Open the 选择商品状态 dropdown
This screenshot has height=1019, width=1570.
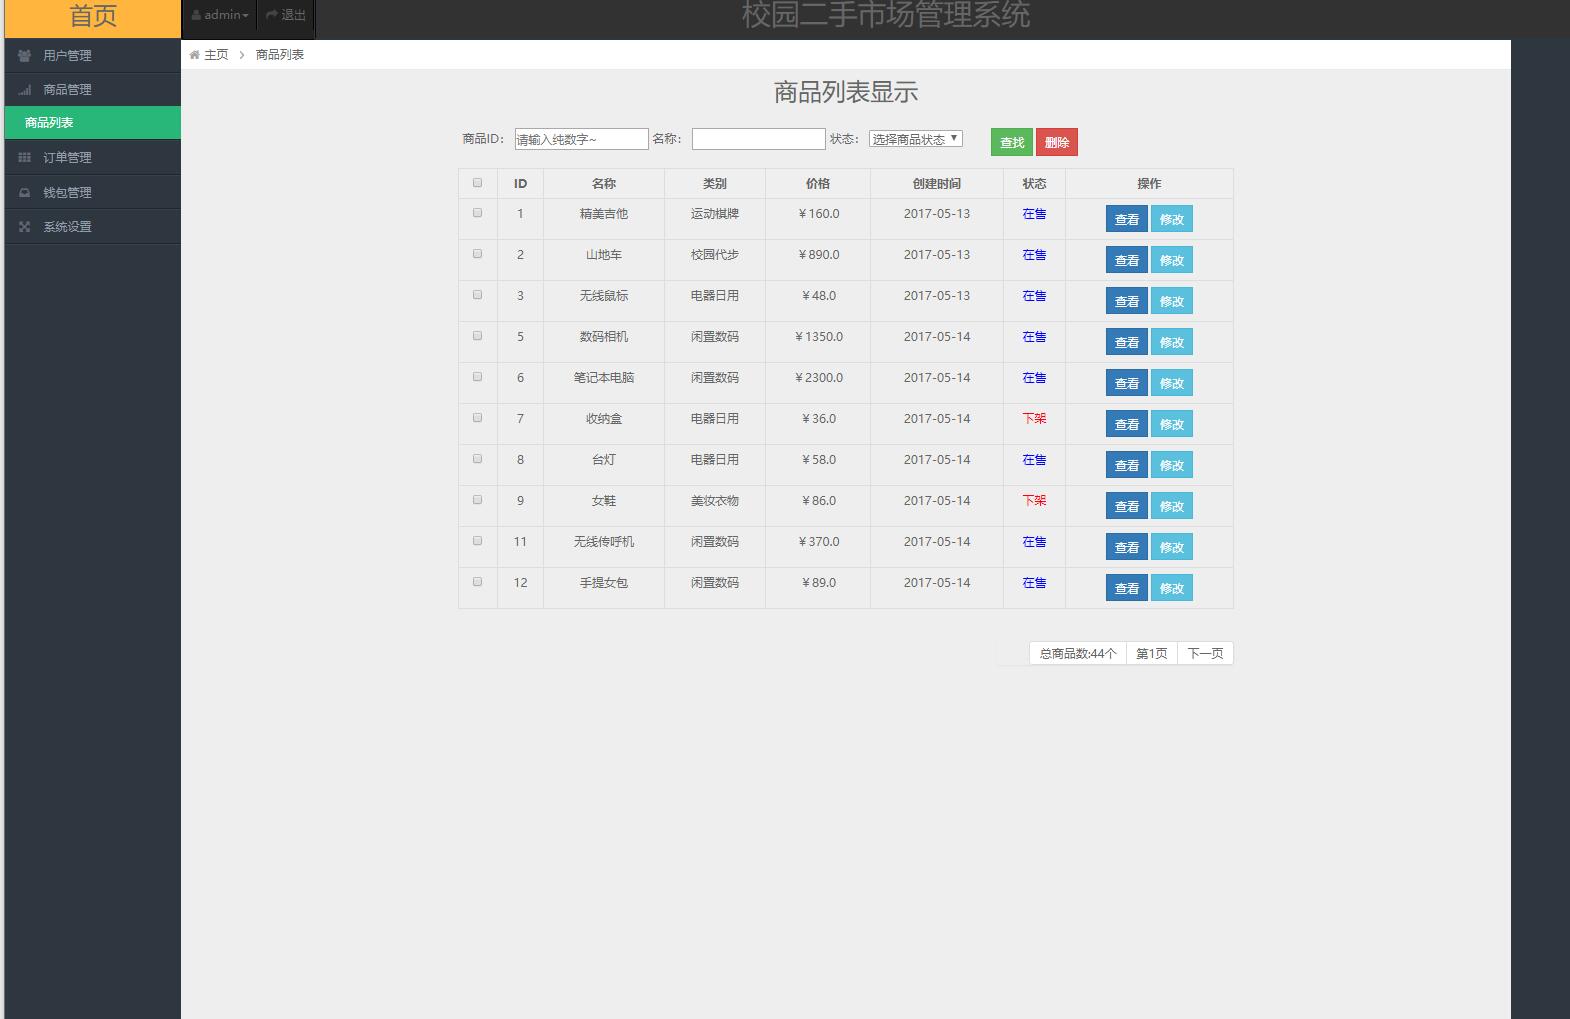(x=915, y=139)
